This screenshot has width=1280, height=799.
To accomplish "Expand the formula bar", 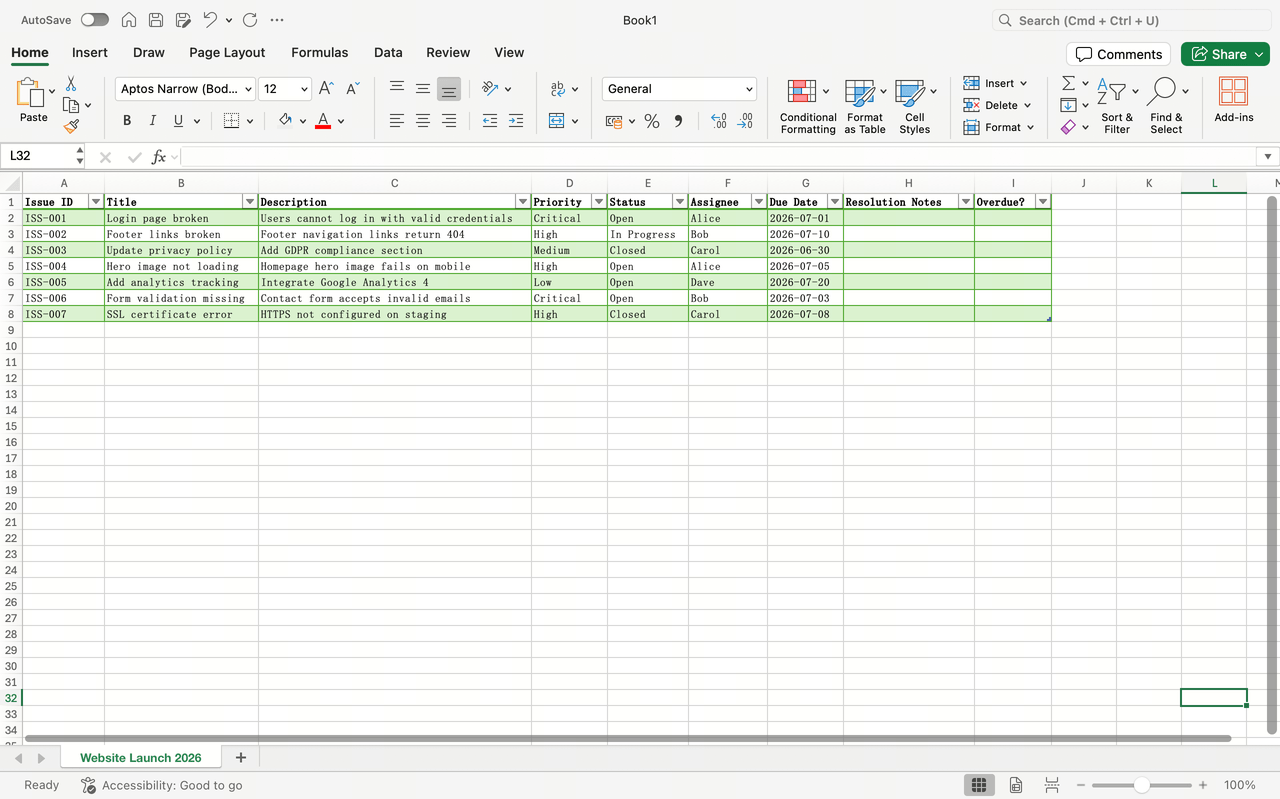I will (1267, 156).
